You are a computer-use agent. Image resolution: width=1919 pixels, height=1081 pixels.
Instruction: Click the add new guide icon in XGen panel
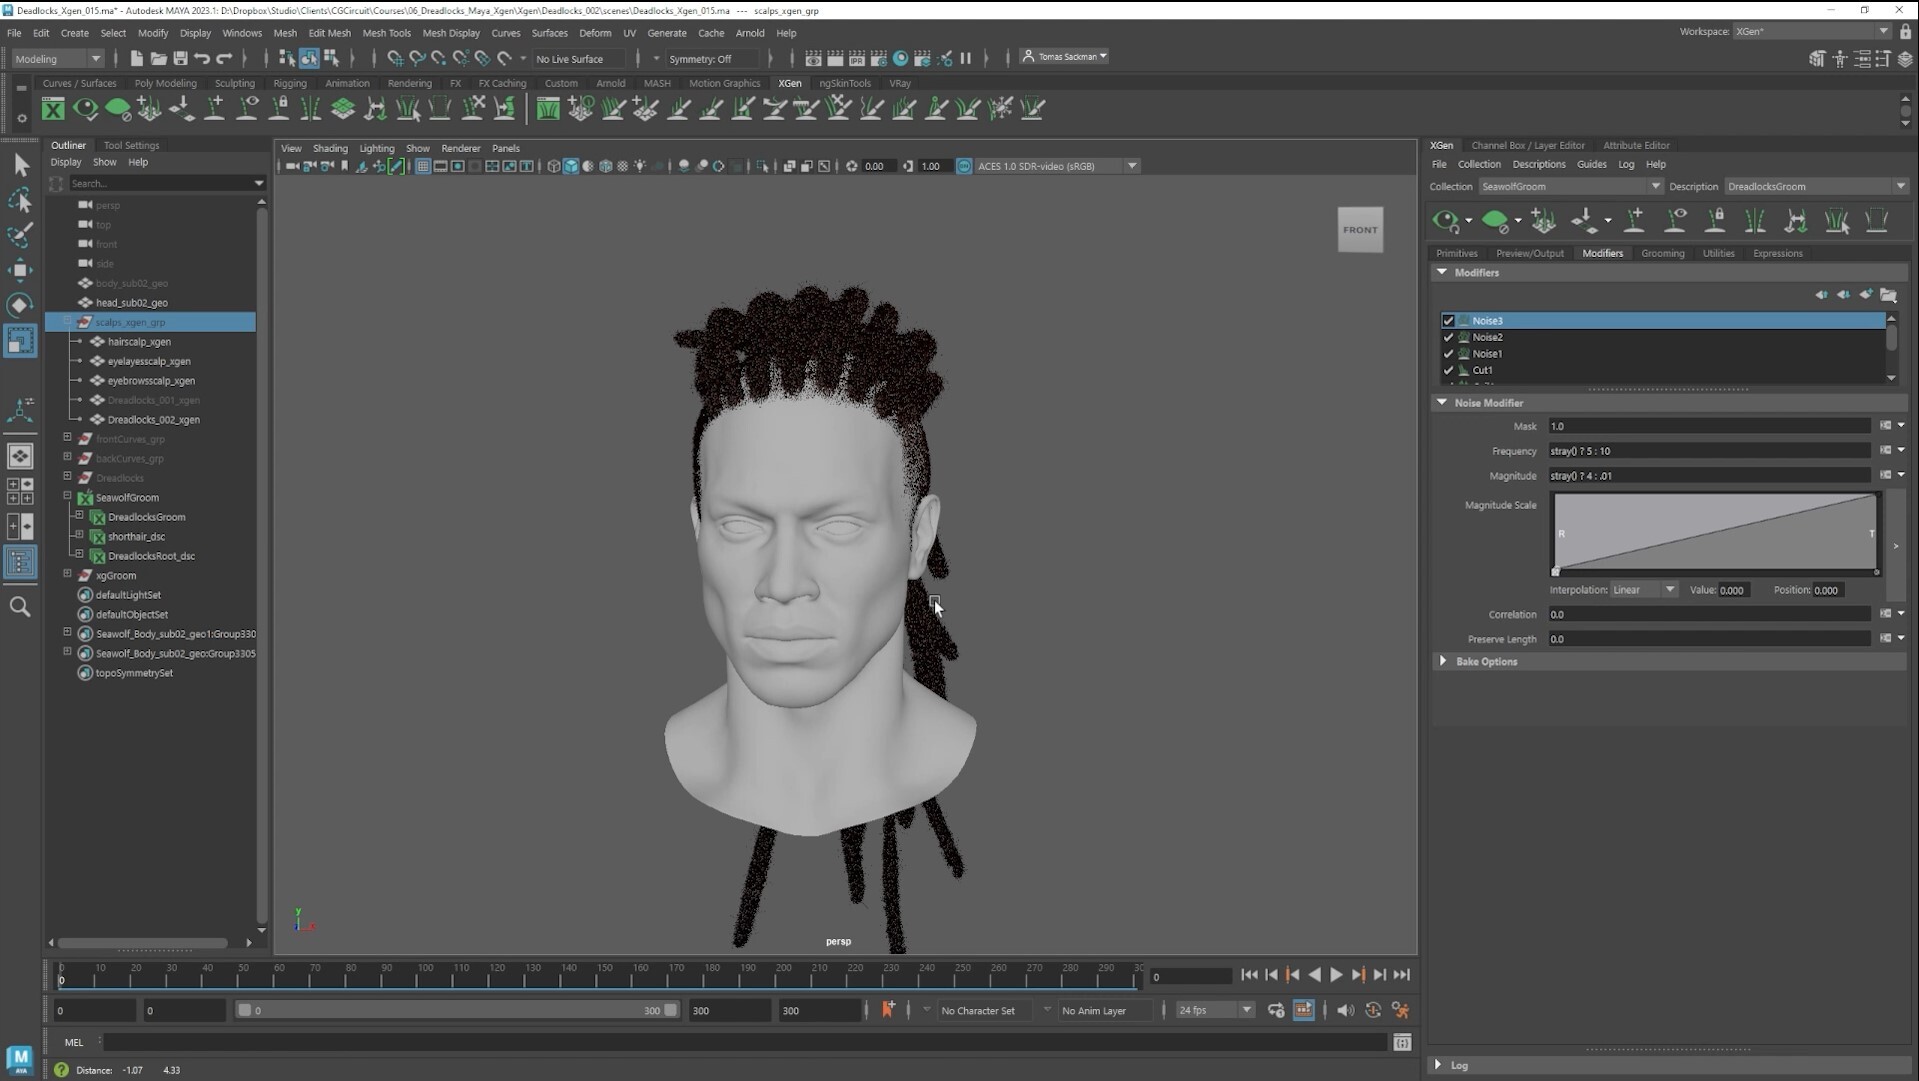pos(1636,221)
